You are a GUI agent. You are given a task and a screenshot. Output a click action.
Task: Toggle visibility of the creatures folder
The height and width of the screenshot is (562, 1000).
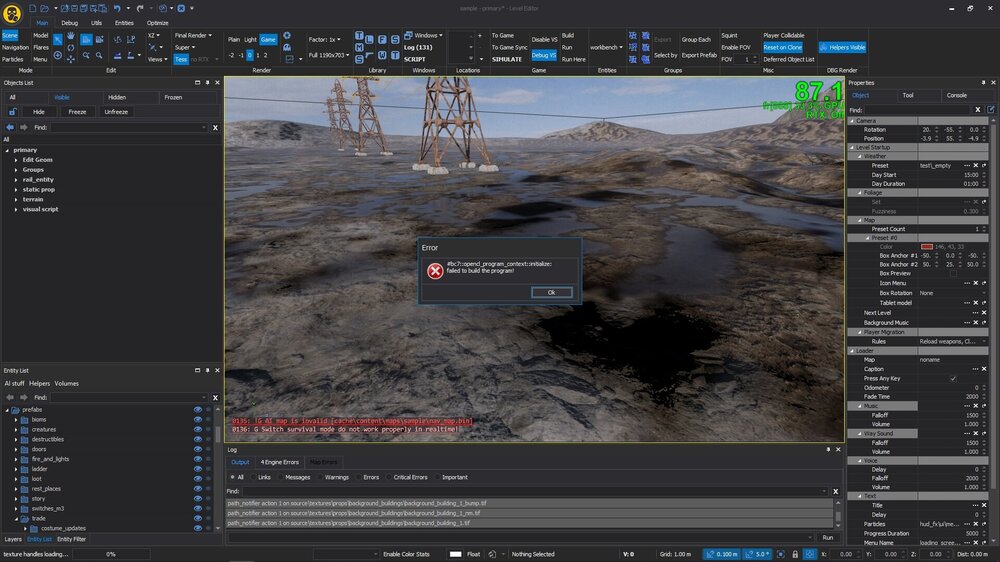point(197,429)
